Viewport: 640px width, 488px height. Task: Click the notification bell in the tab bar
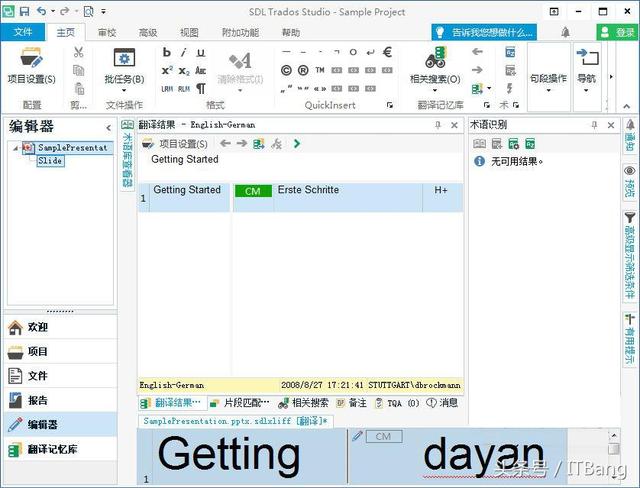565,32
